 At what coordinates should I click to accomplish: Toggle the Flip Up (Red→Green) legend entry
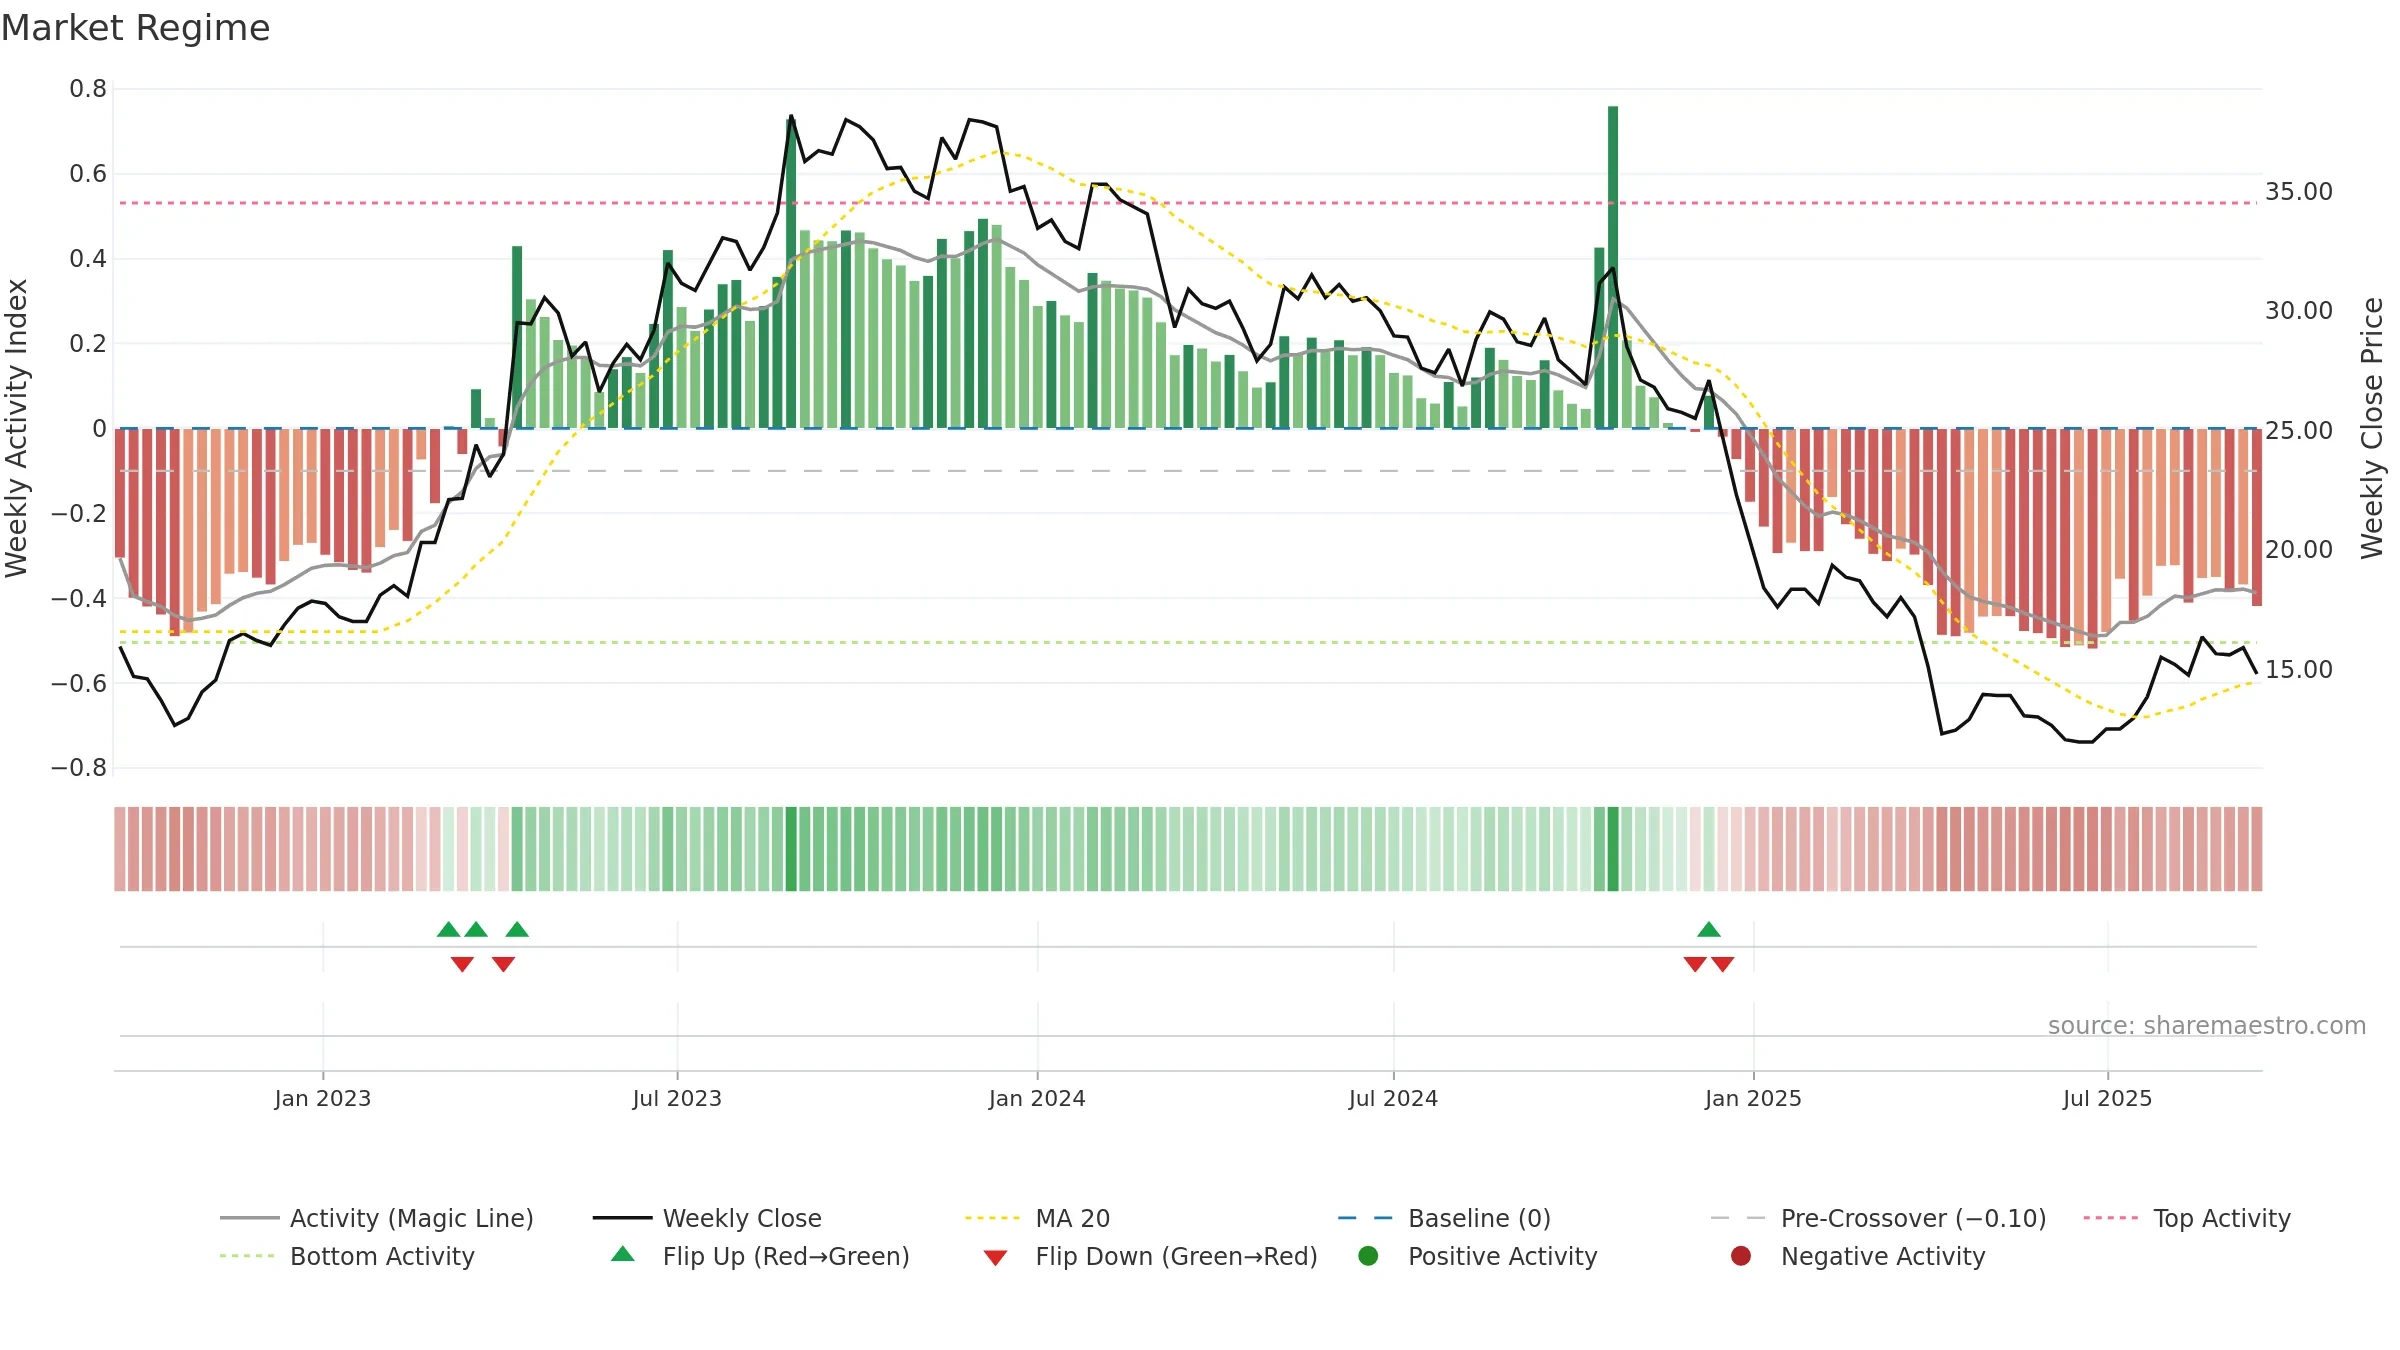click(760, 1256)
